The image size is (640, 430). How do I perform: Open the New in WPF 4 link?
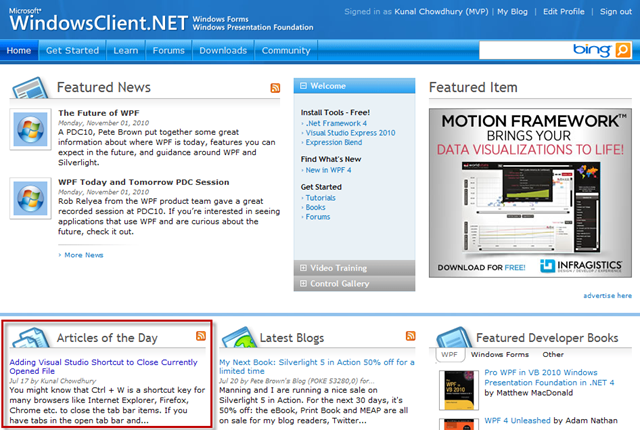click(x=329, y=170)
